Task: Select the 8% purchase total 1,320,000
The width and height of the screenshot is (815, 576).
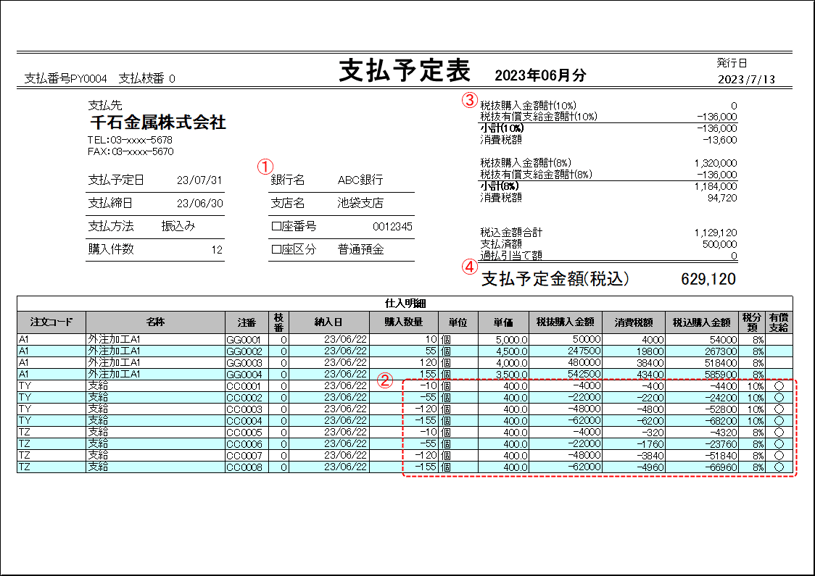Action: pyautogui.click(x=716, y=163)
